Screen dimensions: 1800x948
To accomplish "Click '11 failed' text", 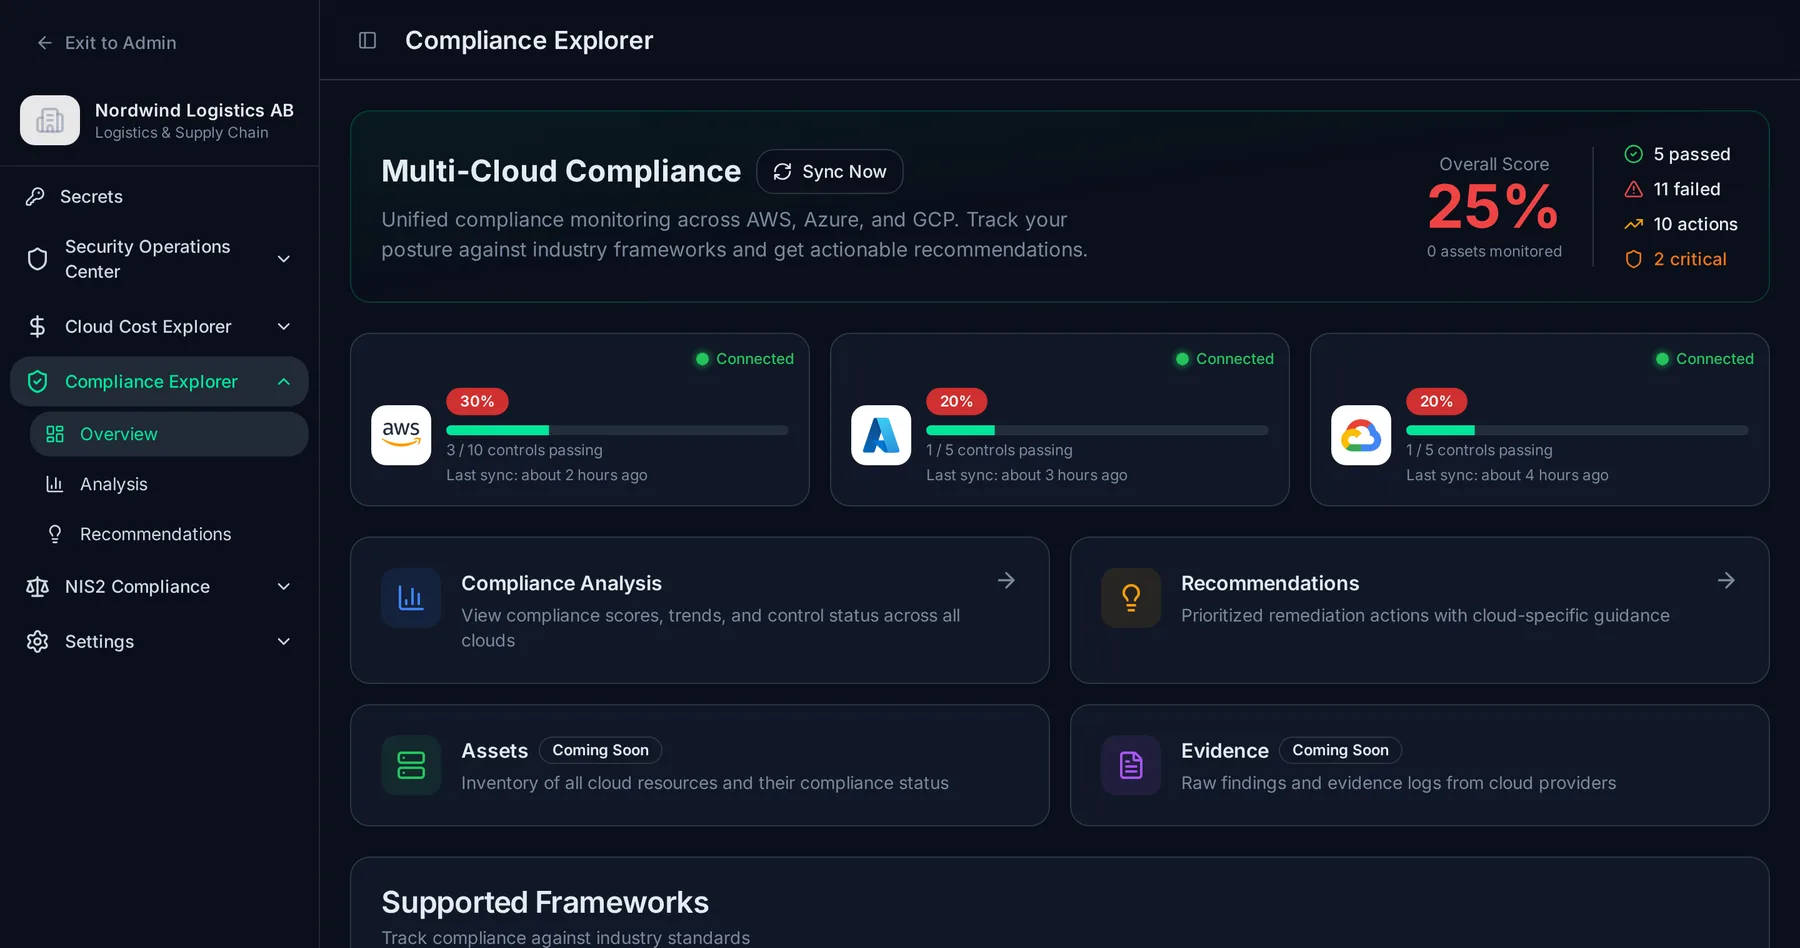I will pos(1687,189).
